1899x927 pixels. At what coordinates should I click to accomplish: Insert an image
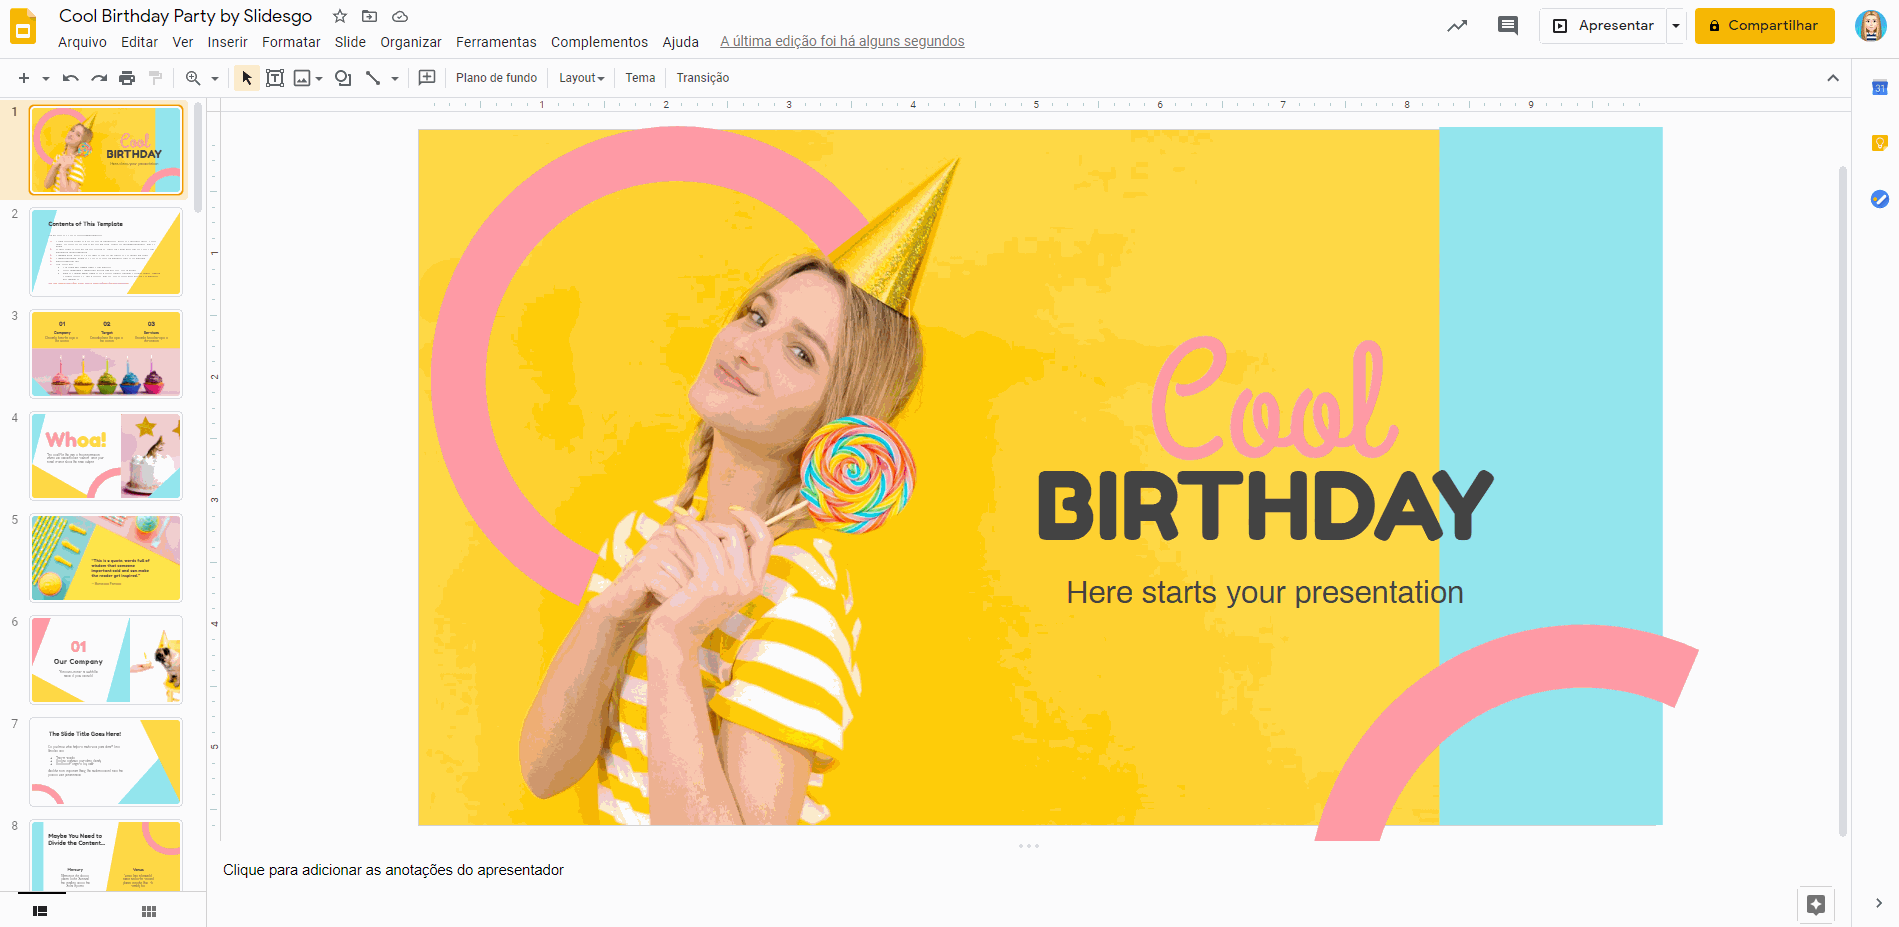(x=301, y=78)
